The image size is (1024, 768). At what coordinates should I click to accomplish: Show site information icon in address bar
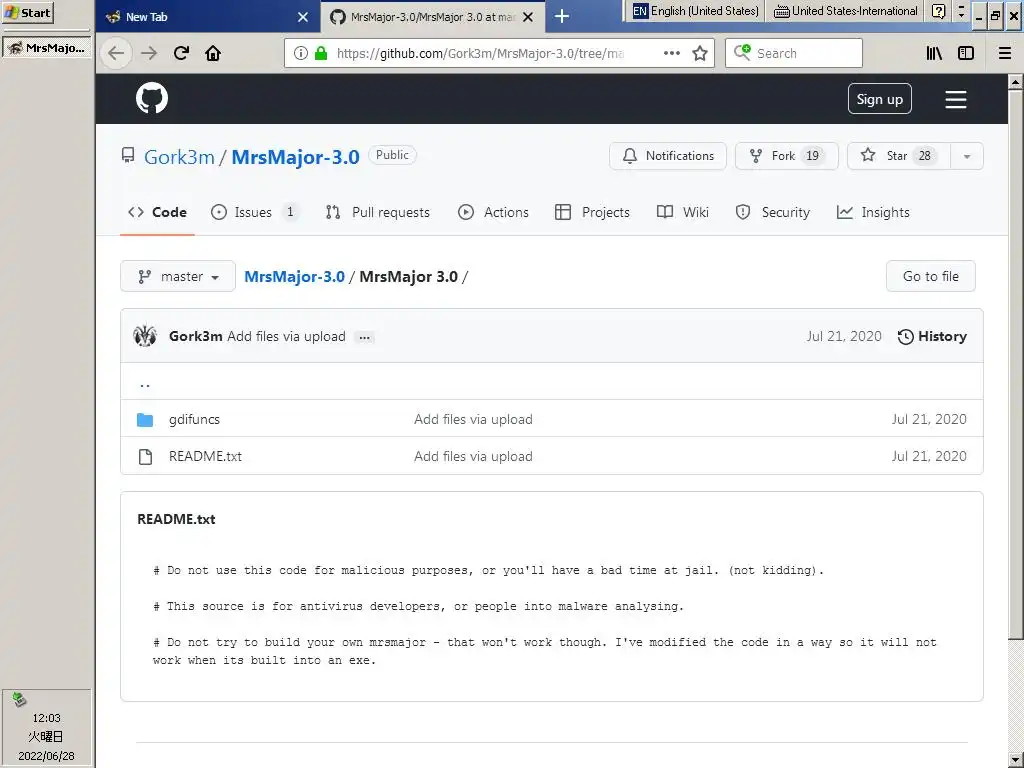(300, 53)
